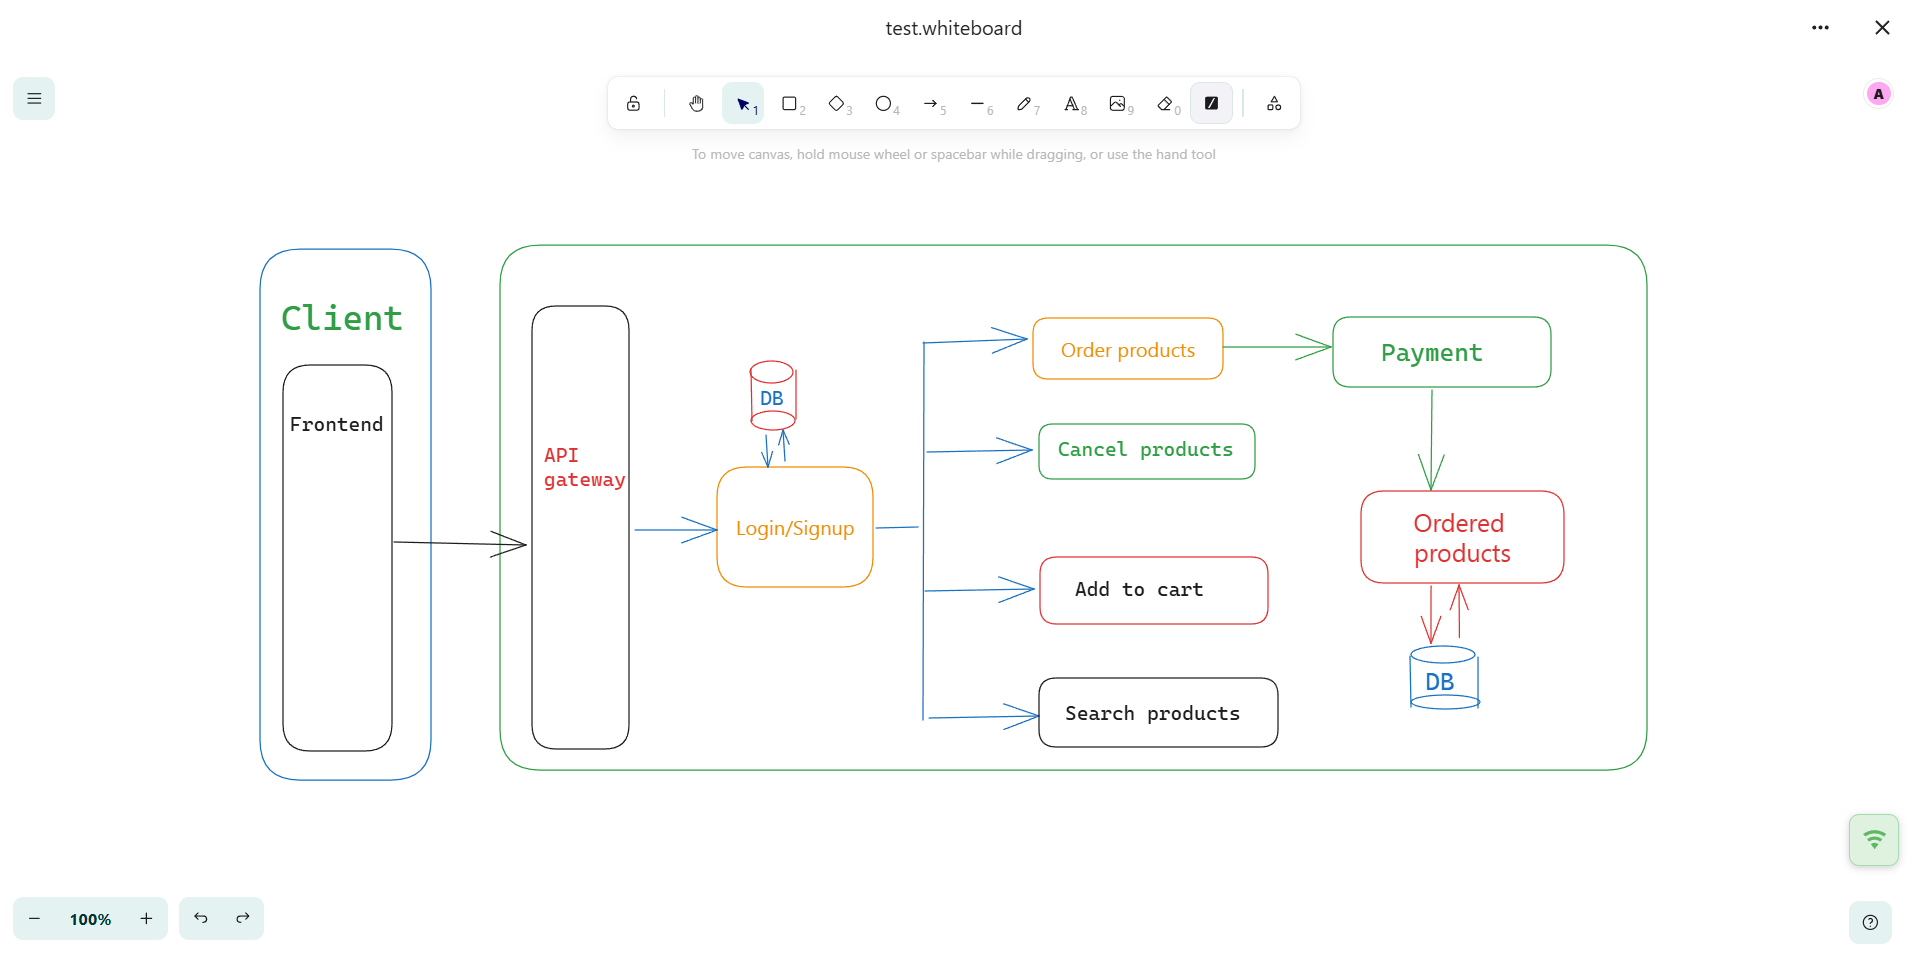This screenshot has width=1913, height=961.
Task: Open the hamburger main menu
Action: click(34, 98)
